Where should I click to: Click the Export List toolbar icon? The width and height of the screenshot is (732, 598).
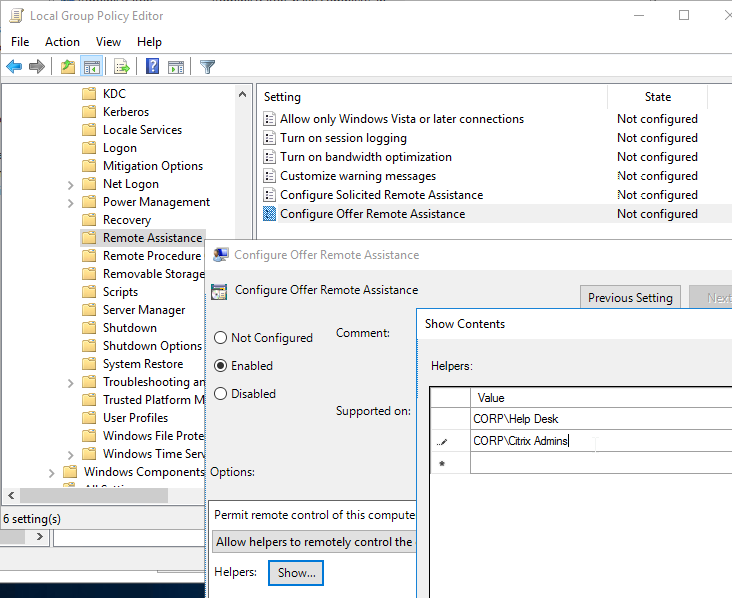point(122,67)
